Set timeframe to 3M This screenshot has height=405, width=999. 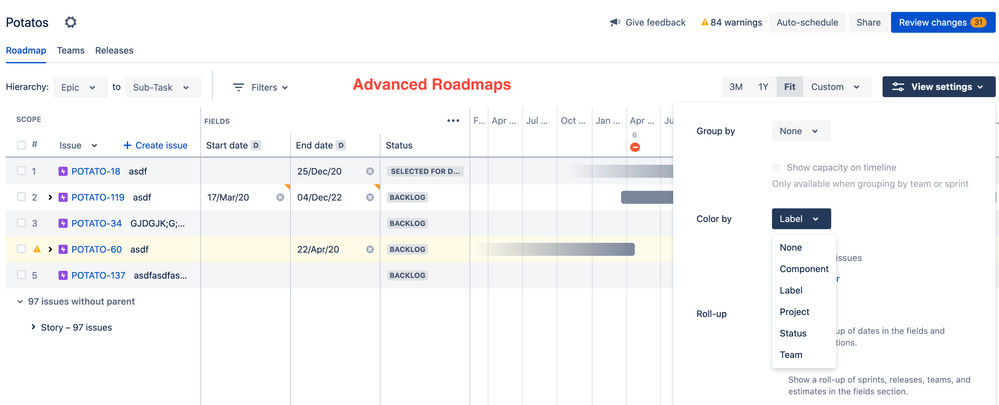click(736, 87)
